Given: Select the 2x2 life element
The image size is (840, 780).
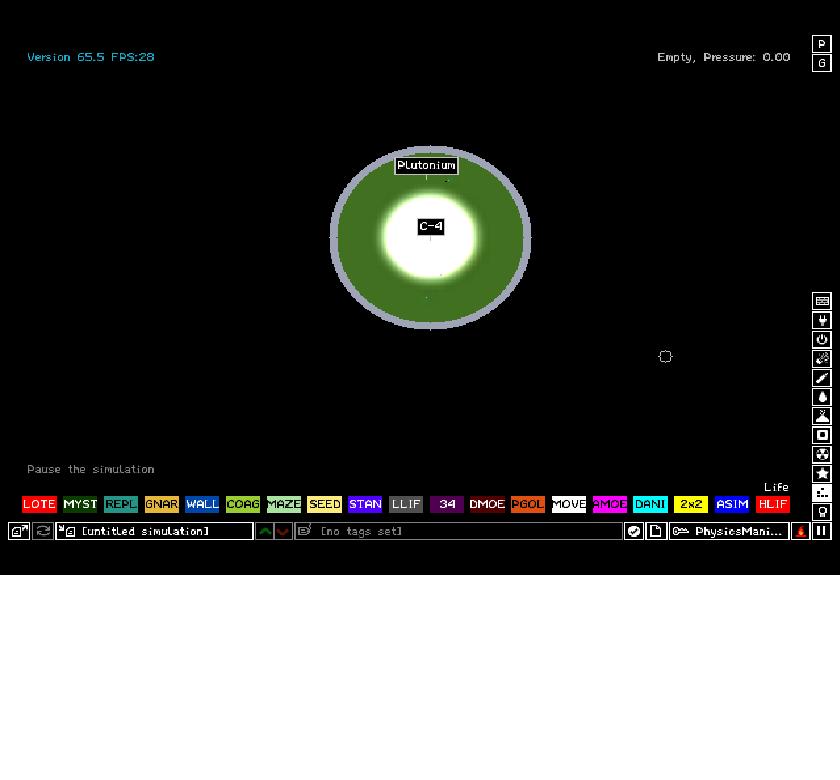Looking at the screenshot, I should 691,504.
